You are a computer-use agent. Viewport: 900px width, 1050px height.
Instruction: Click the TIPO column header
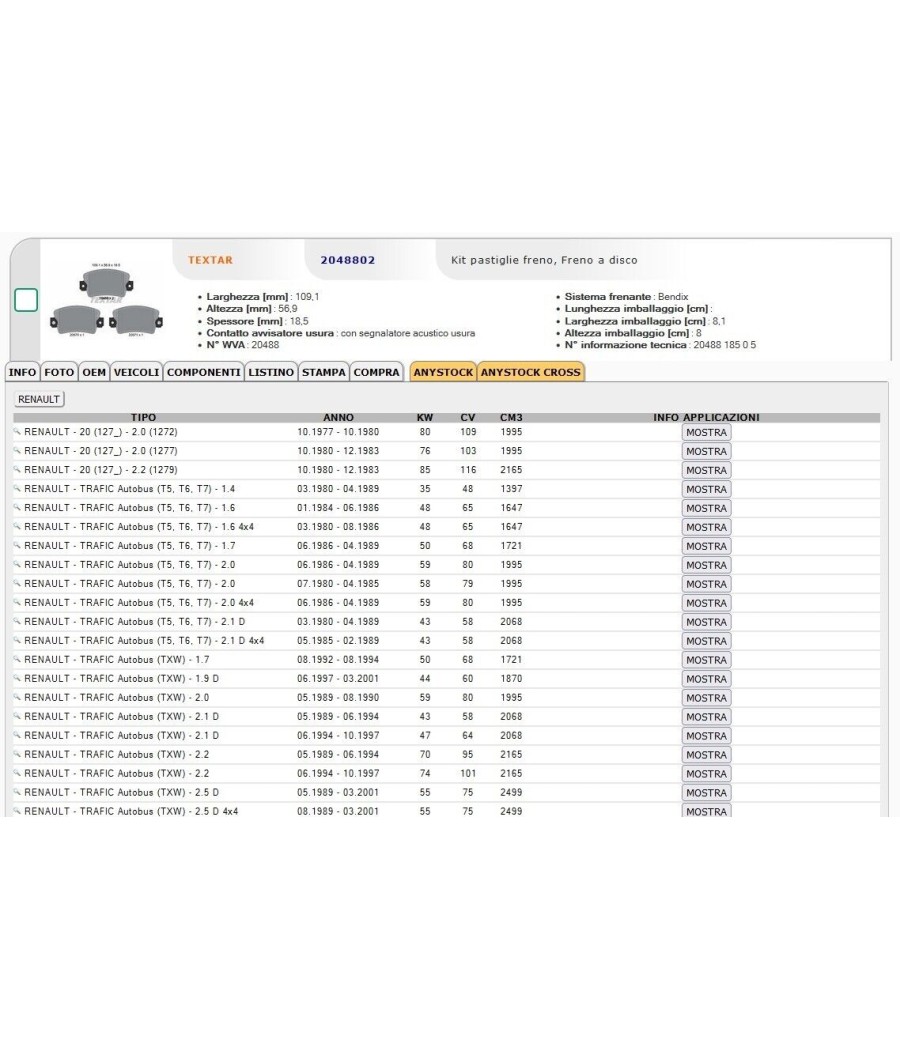[x=143, y=417]
